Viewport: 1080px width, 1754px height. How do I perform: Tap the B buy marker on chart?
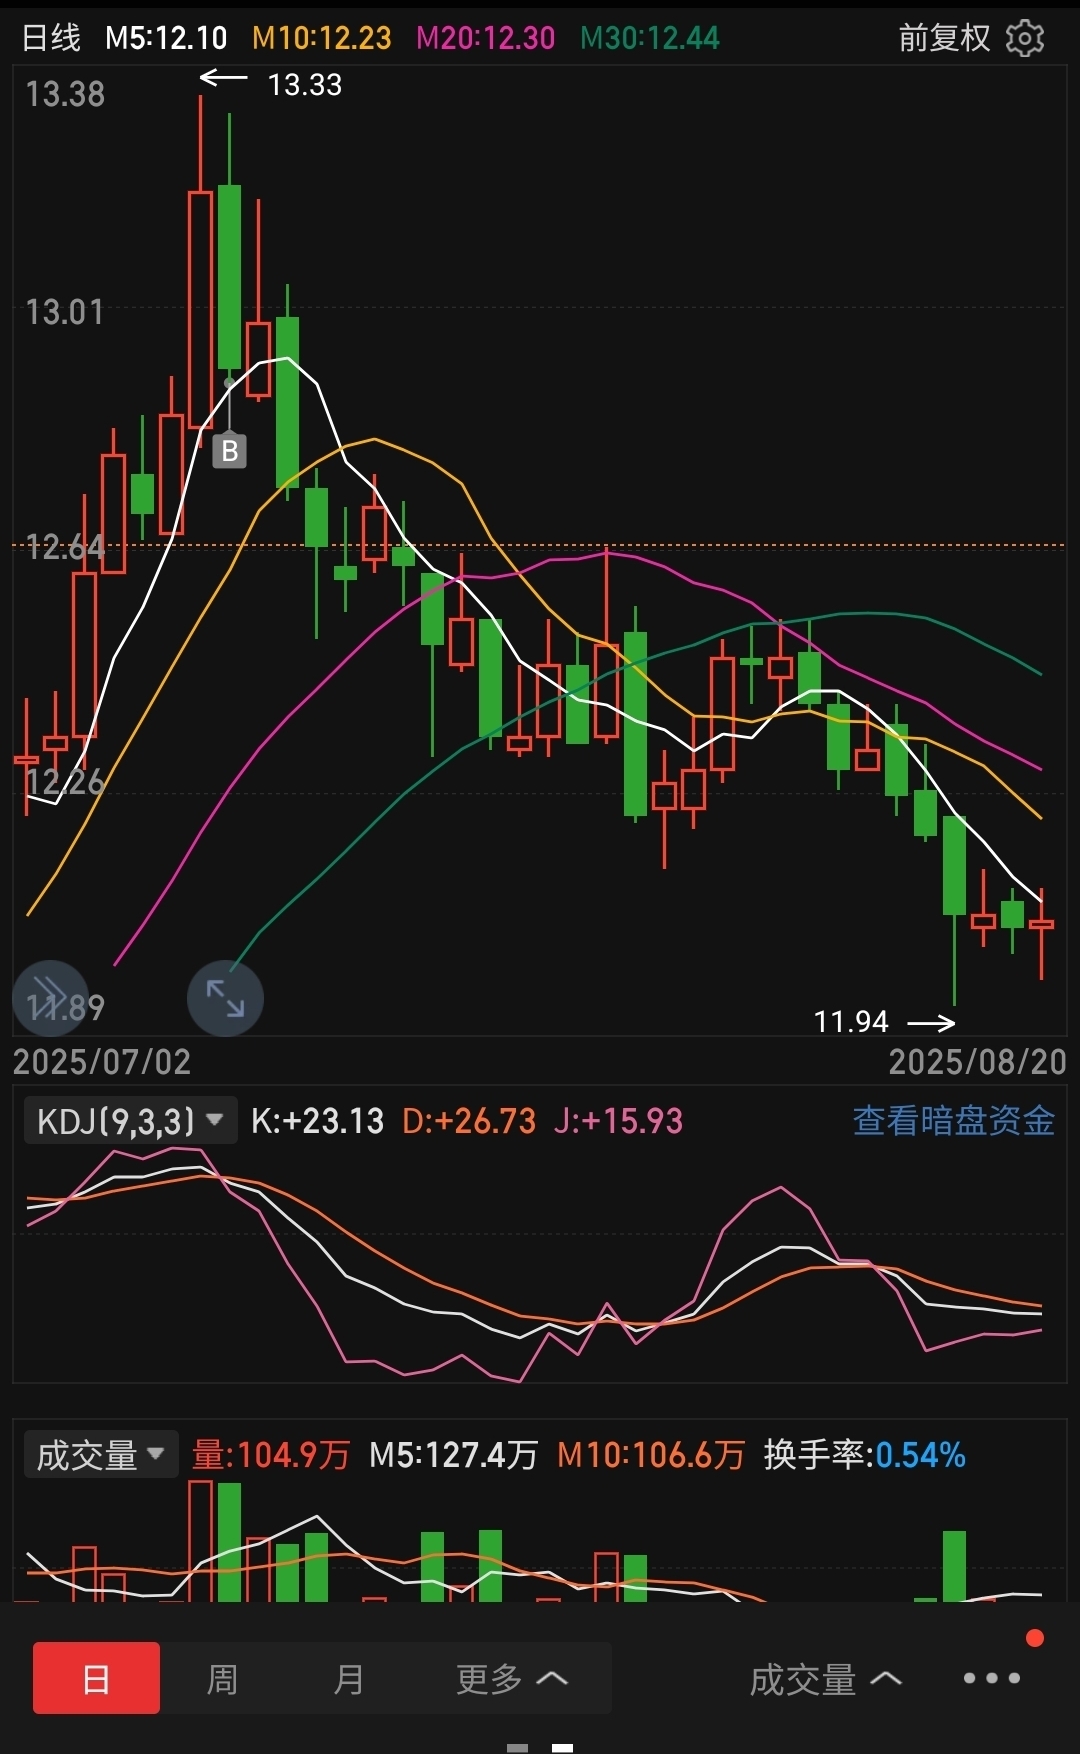[x=229, y=451]
